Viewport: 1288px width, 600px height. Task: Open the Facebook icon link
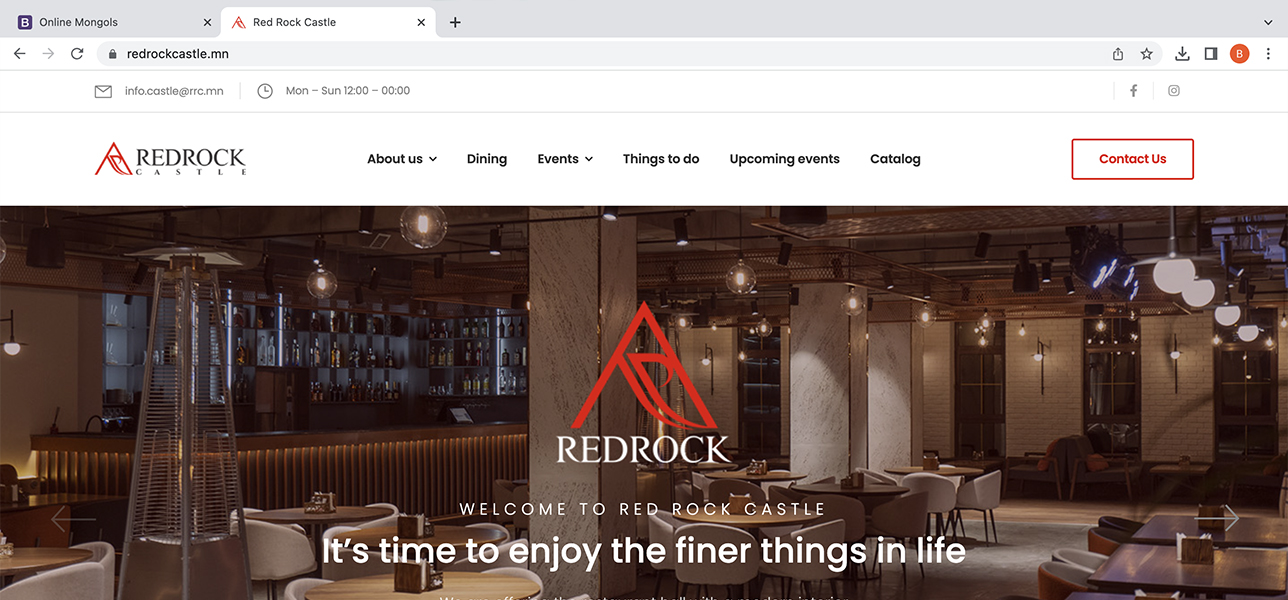pyautogui.click(x=1133, y=91)
